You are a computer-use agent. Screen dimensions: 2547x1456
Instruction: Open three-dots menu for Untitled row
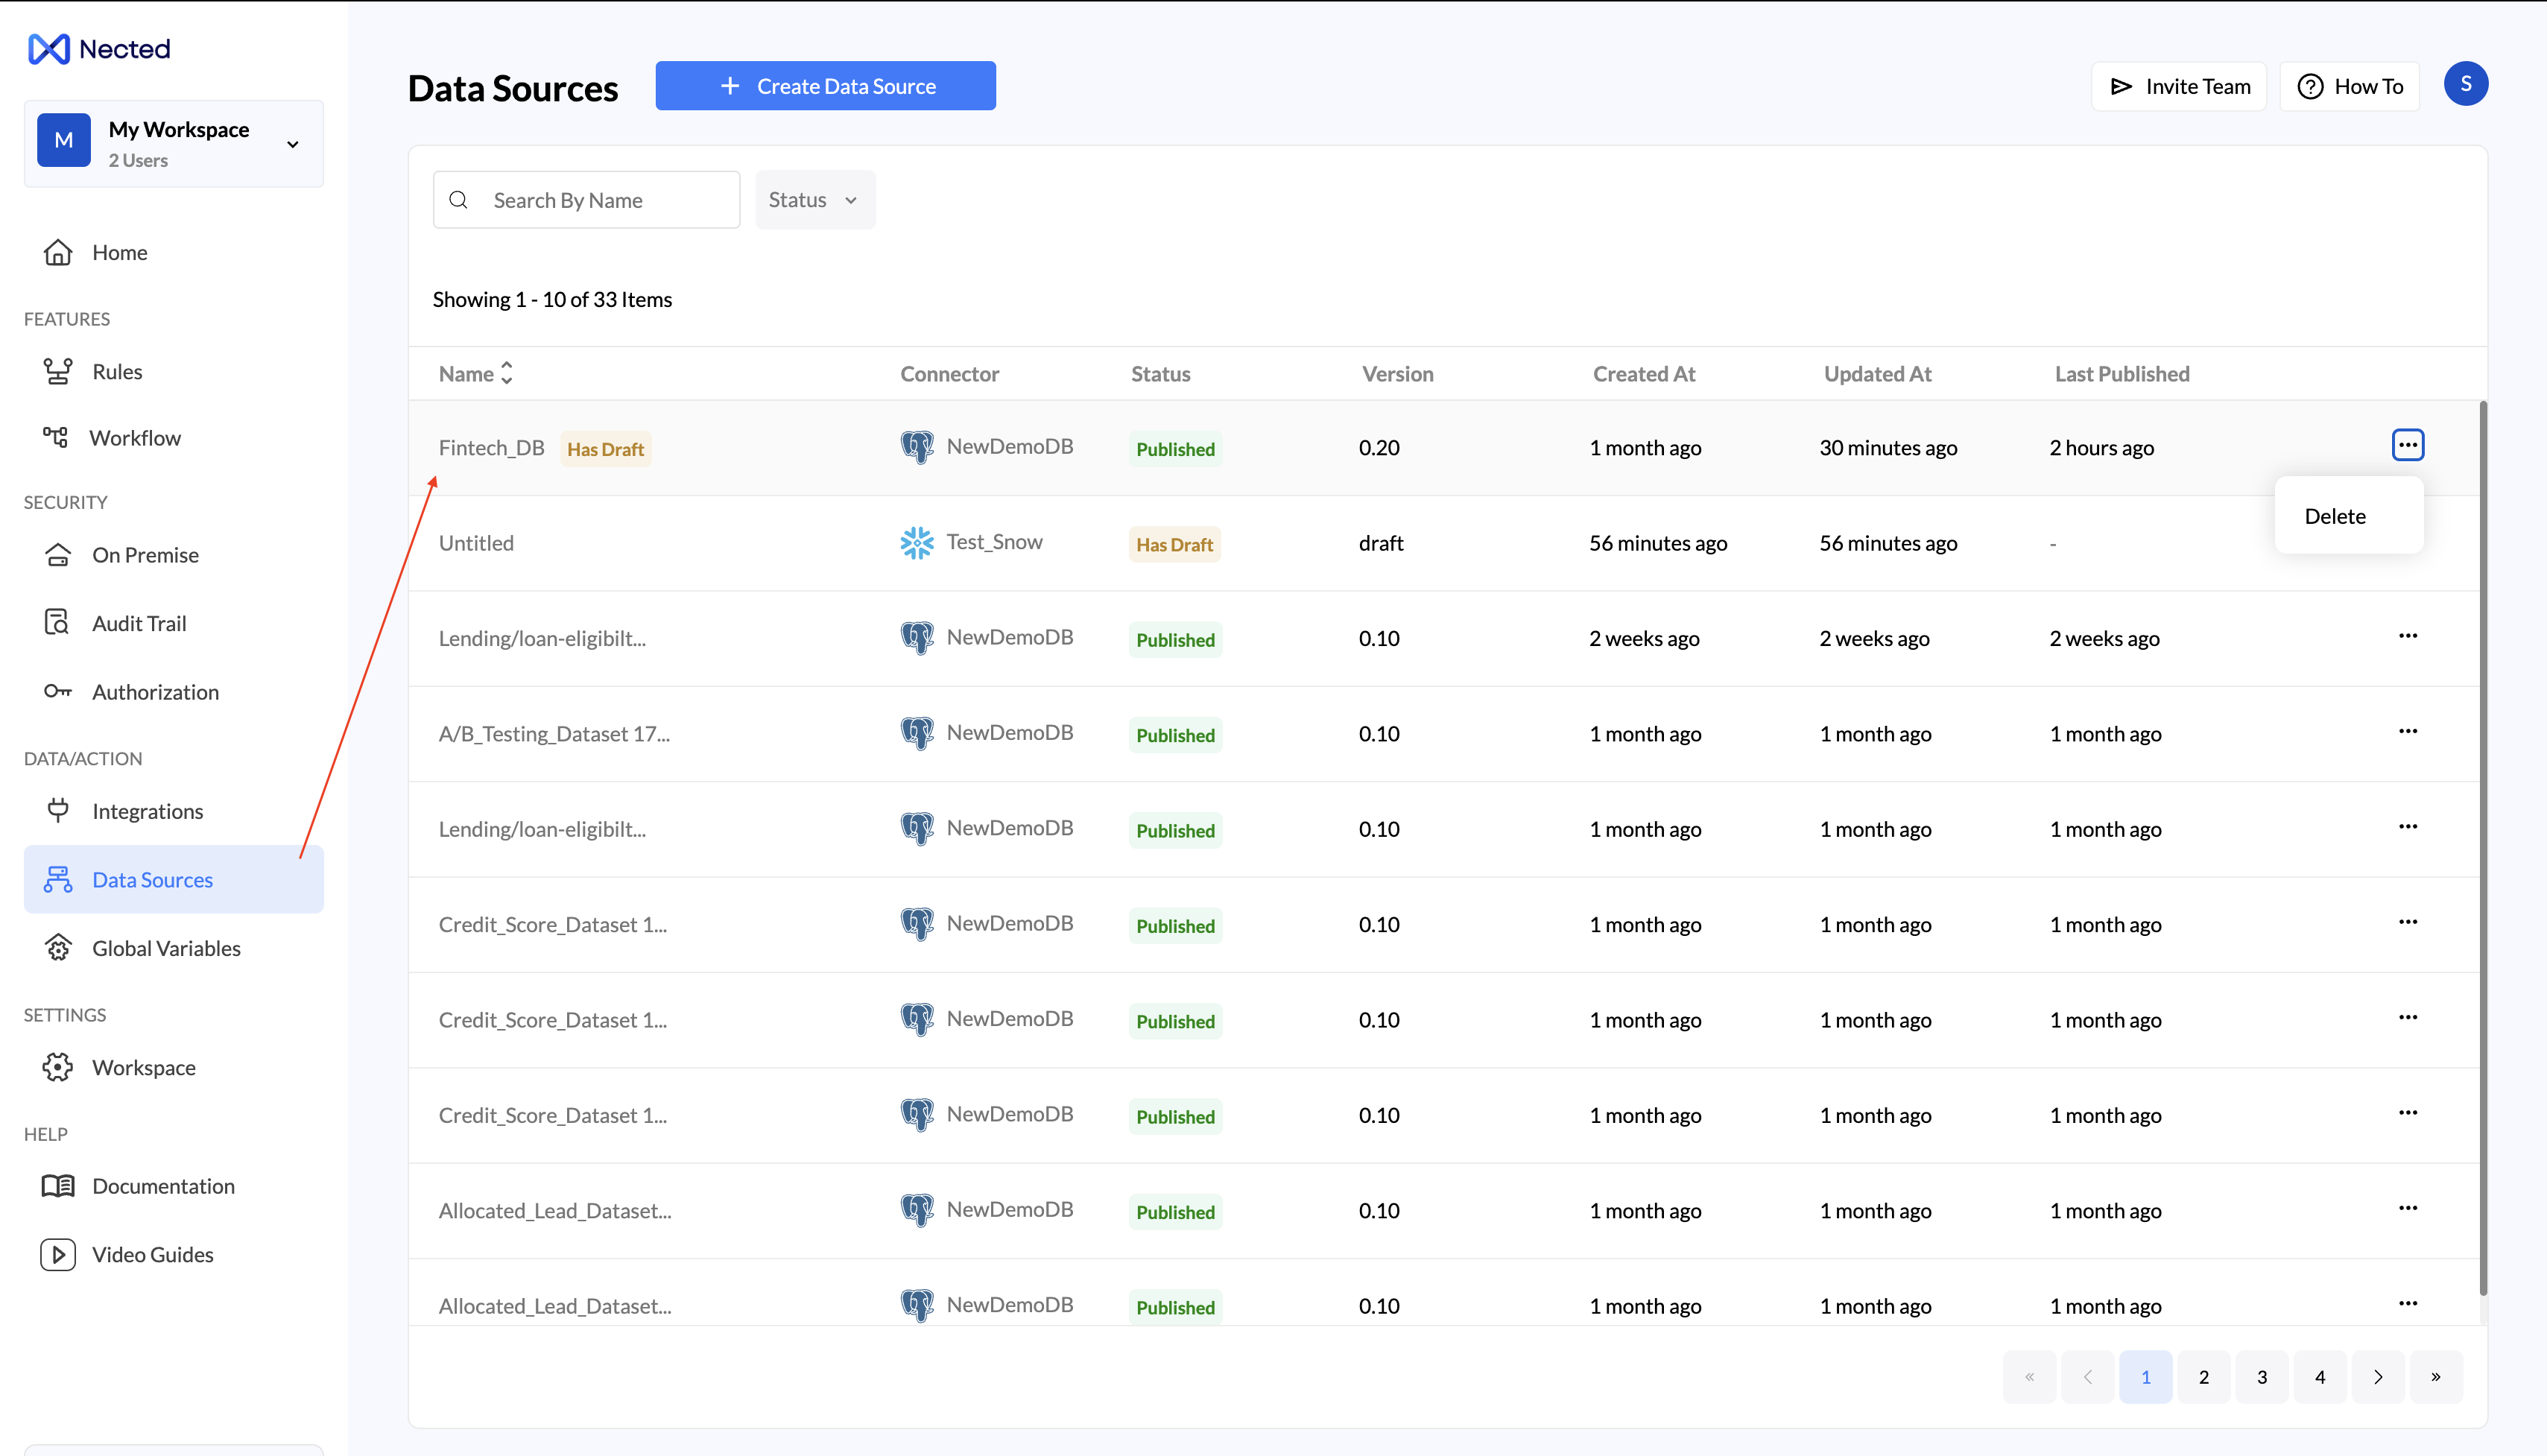[x=2407, y=541]
